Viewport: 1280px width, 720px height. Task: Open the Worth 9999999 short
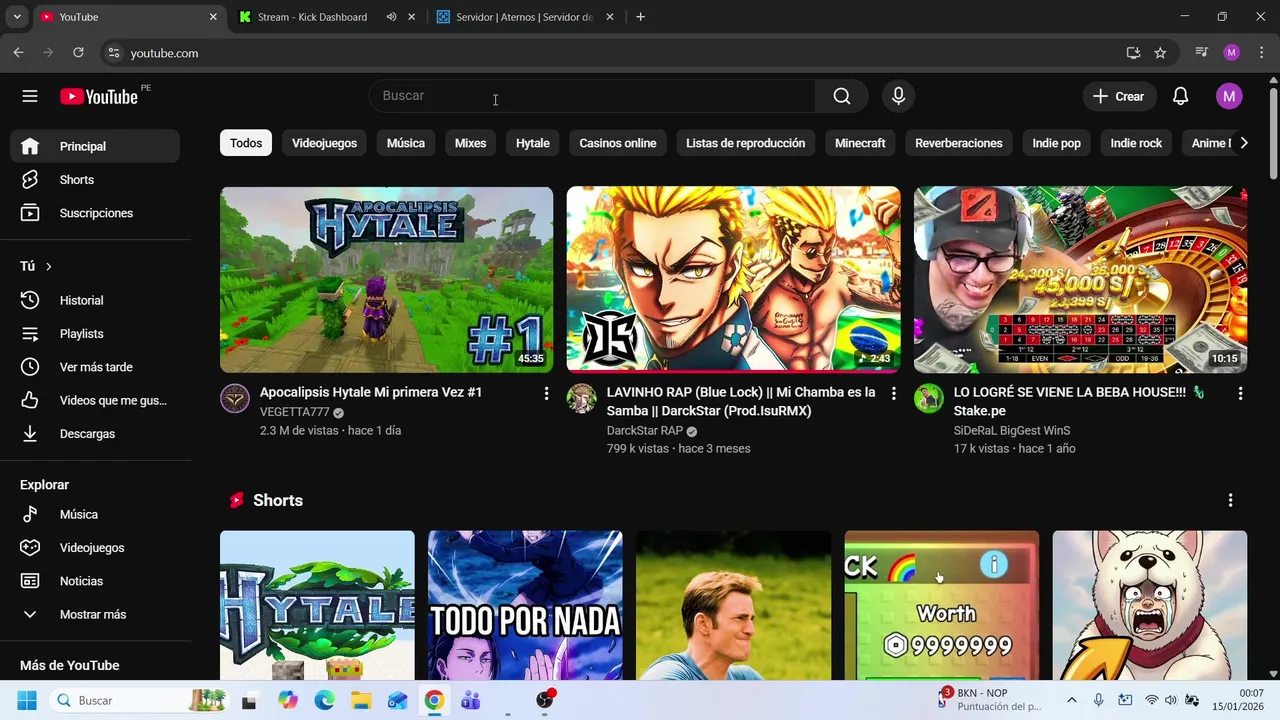coord(942,605)
